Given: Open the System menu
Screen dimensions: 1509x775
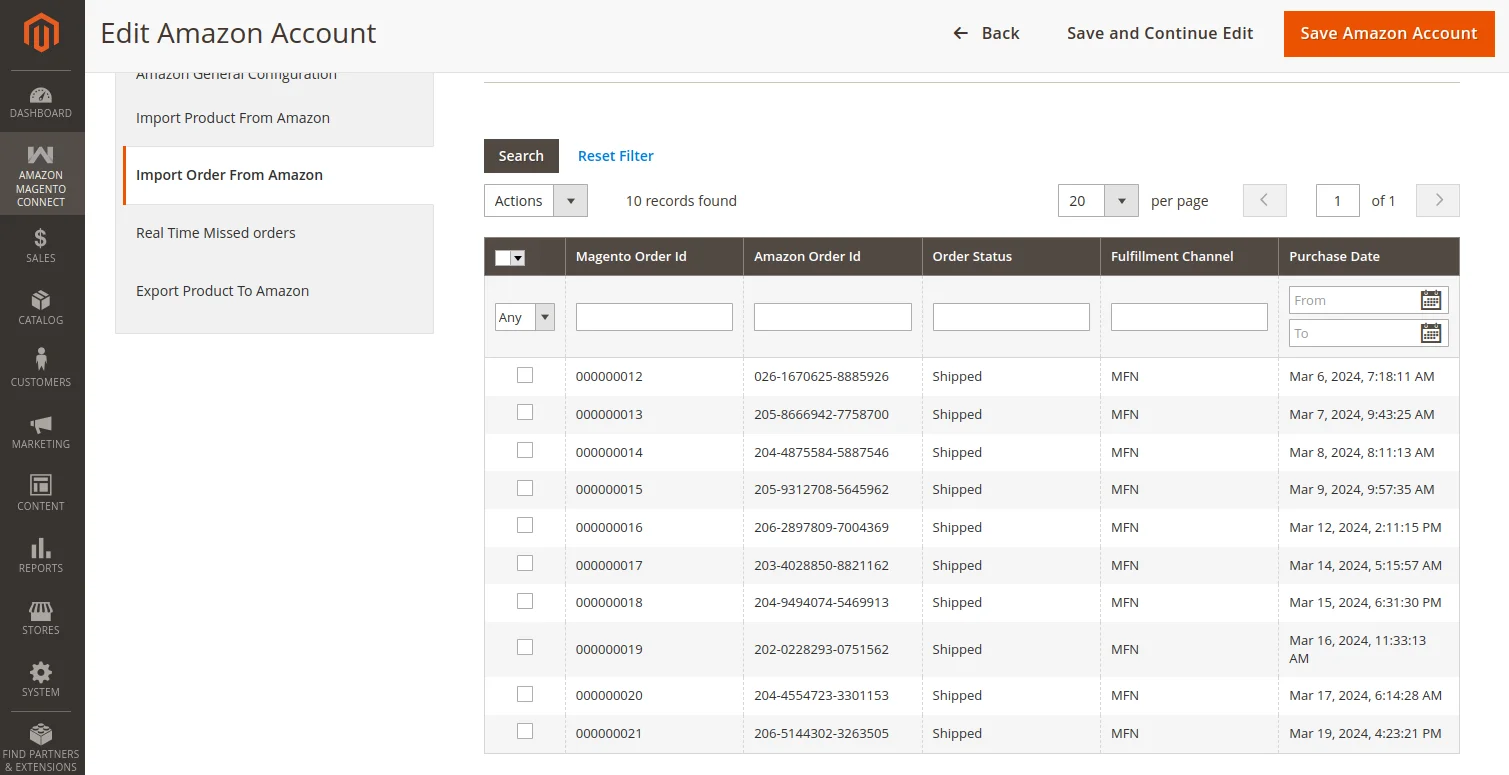Looking at the screenshot, I should [x=41, y=679].
